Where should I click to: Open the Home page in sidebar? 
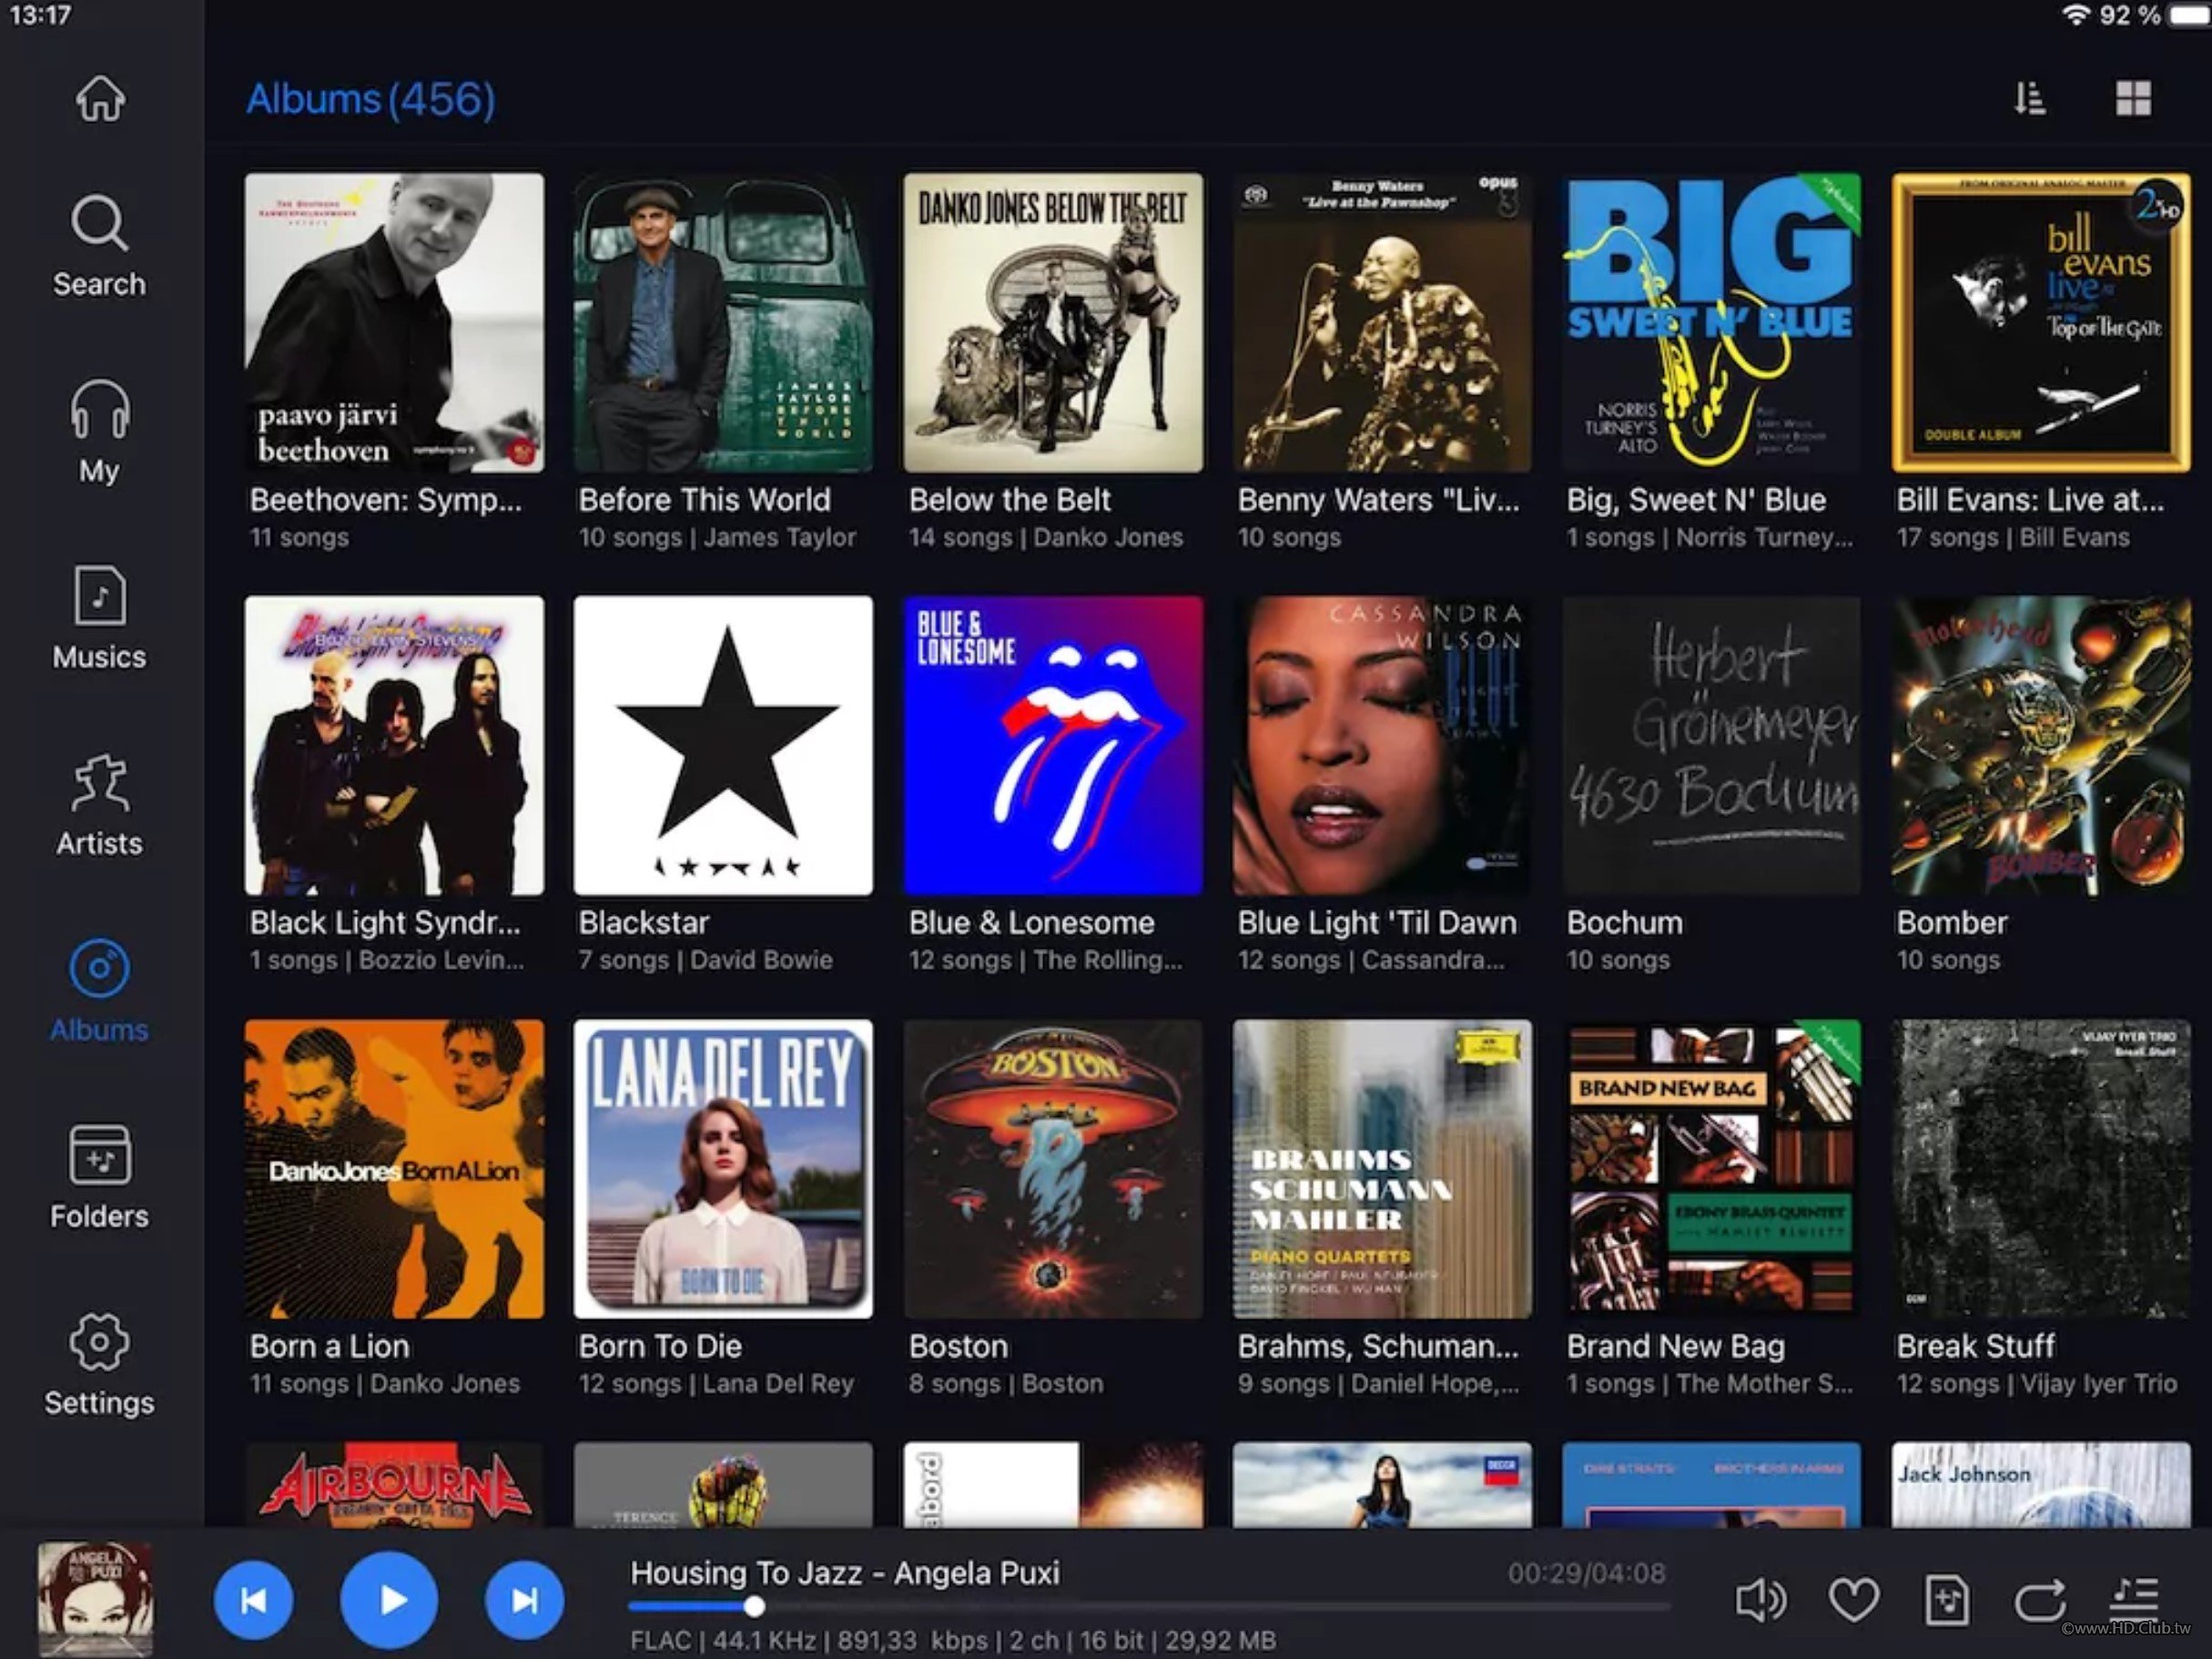100,99
